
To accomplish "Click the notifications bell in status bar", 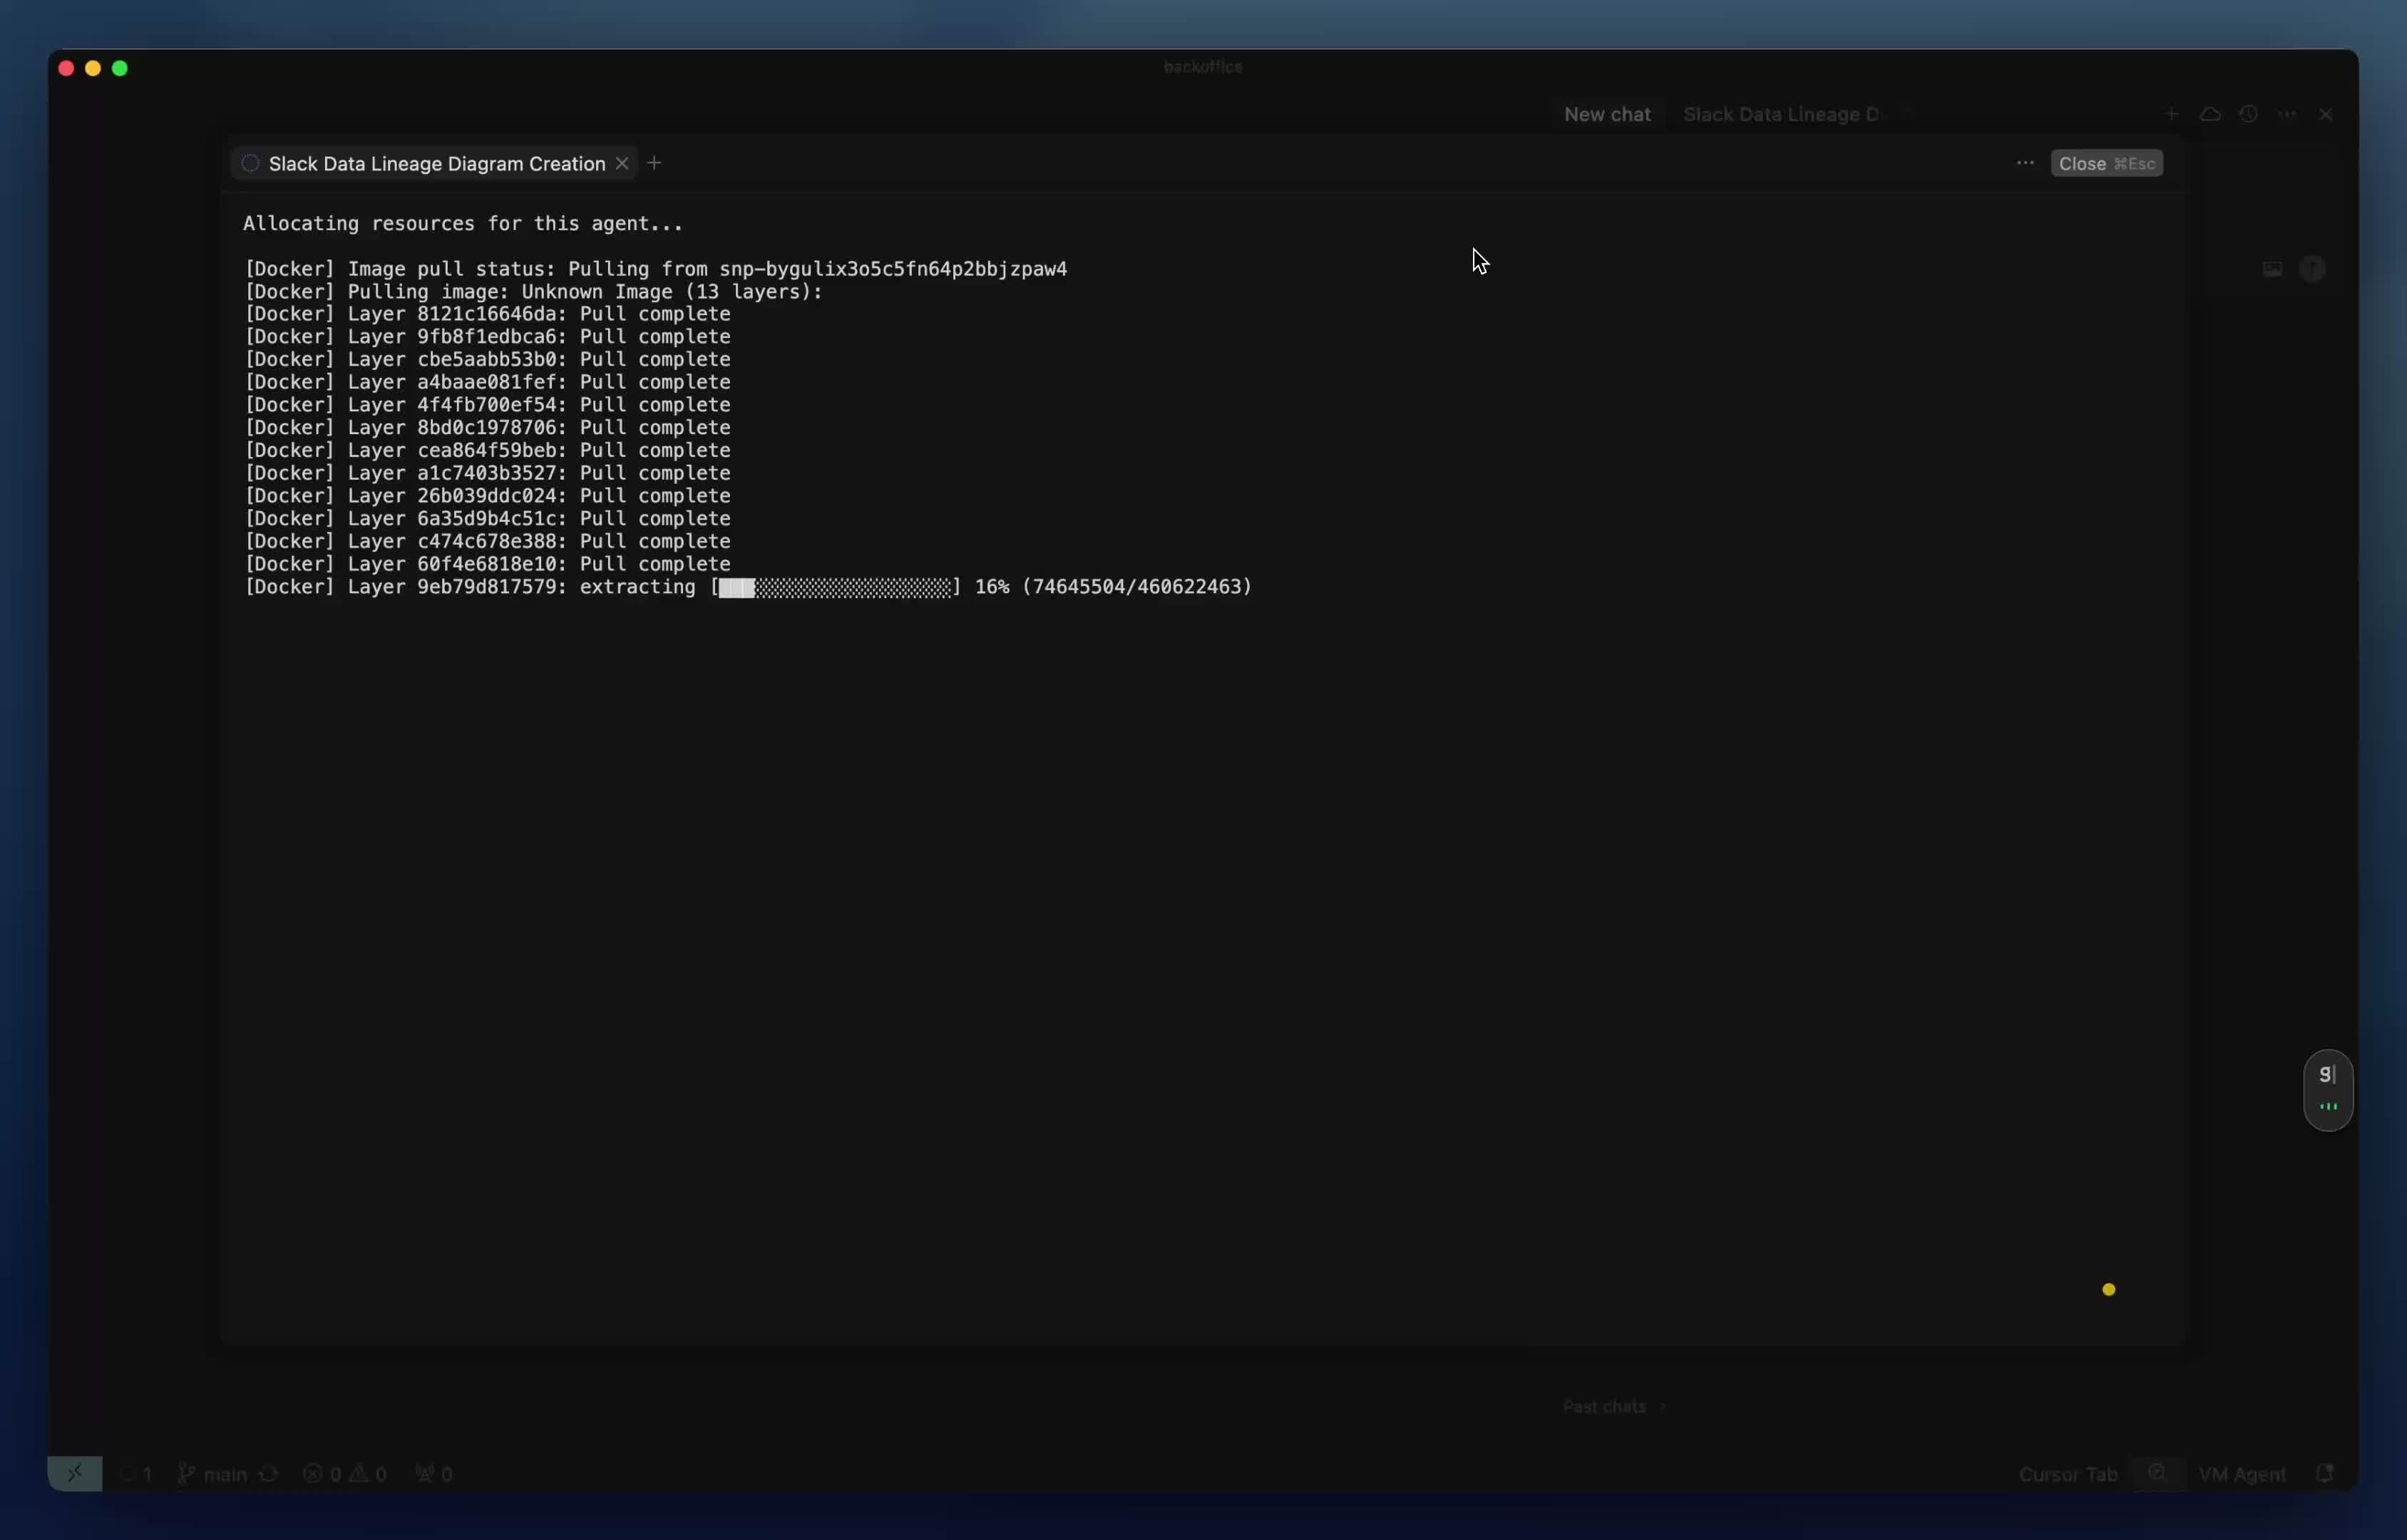I will tap(2325, 1473).
